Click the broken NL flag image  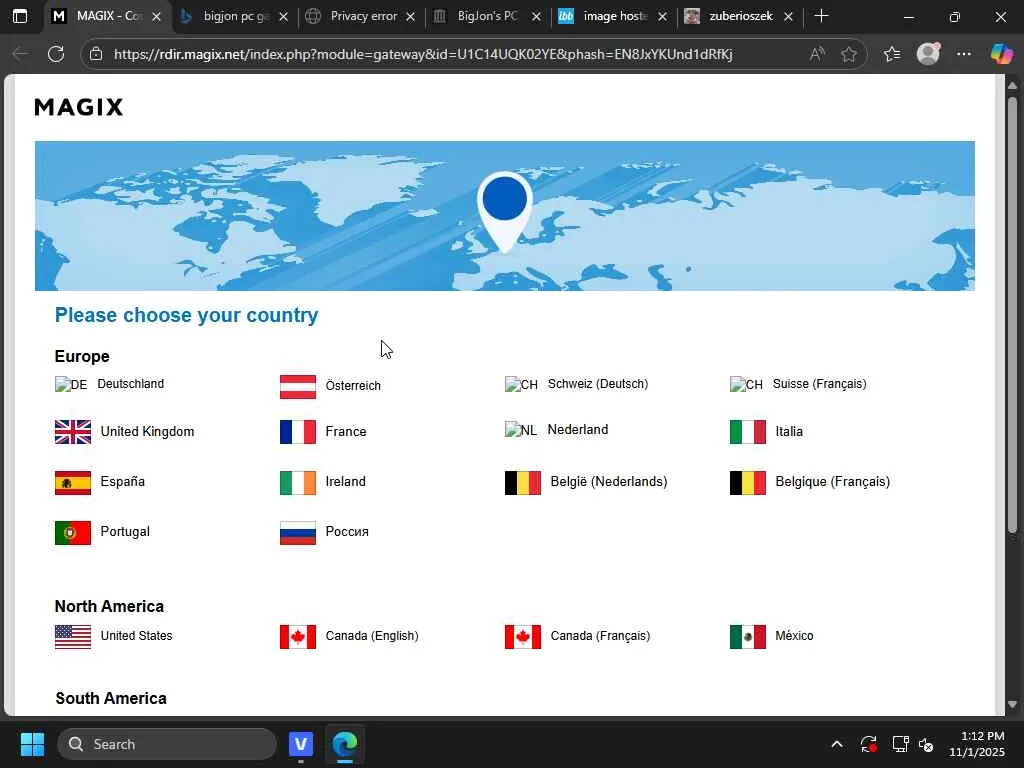(x=521, y=430)
